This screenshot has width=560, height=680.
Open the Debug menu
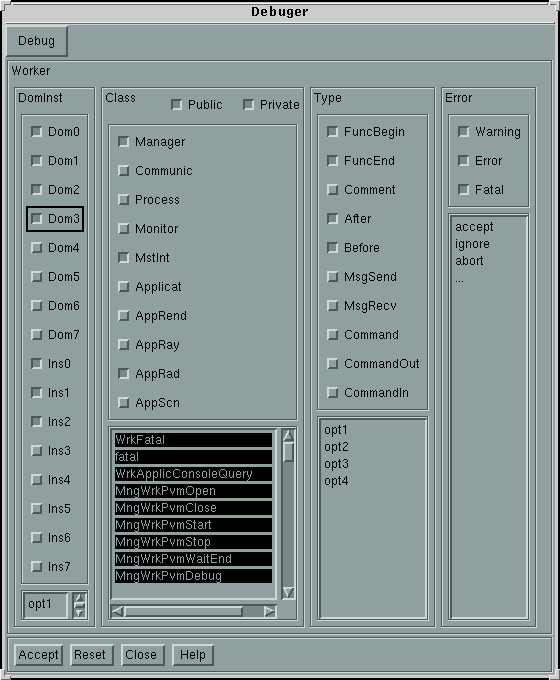tap(36, 41)
